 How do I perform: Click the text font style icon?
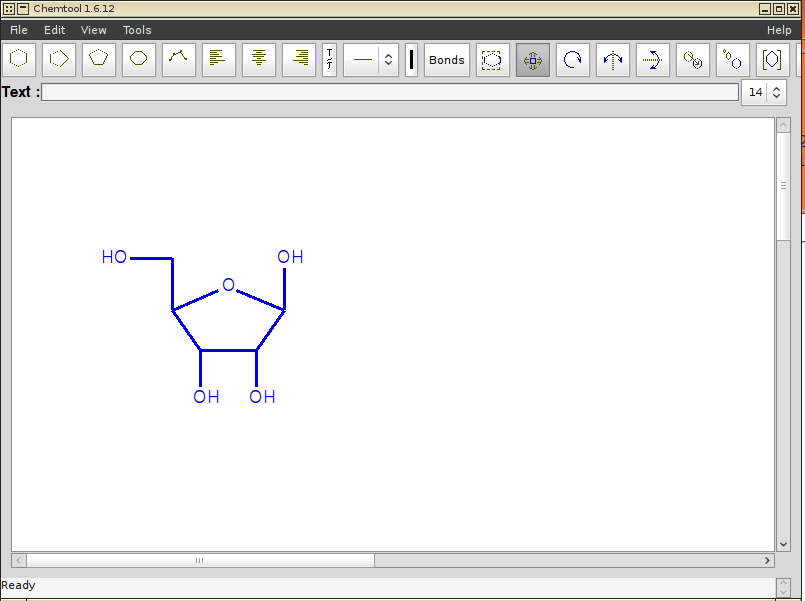pos(330,60)
